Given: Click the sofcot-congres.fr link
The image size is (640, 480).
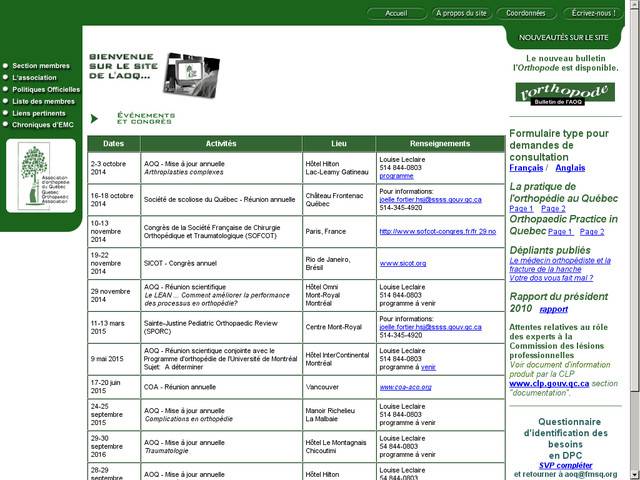Looking at the screenshot, I should tap(438, 231).
